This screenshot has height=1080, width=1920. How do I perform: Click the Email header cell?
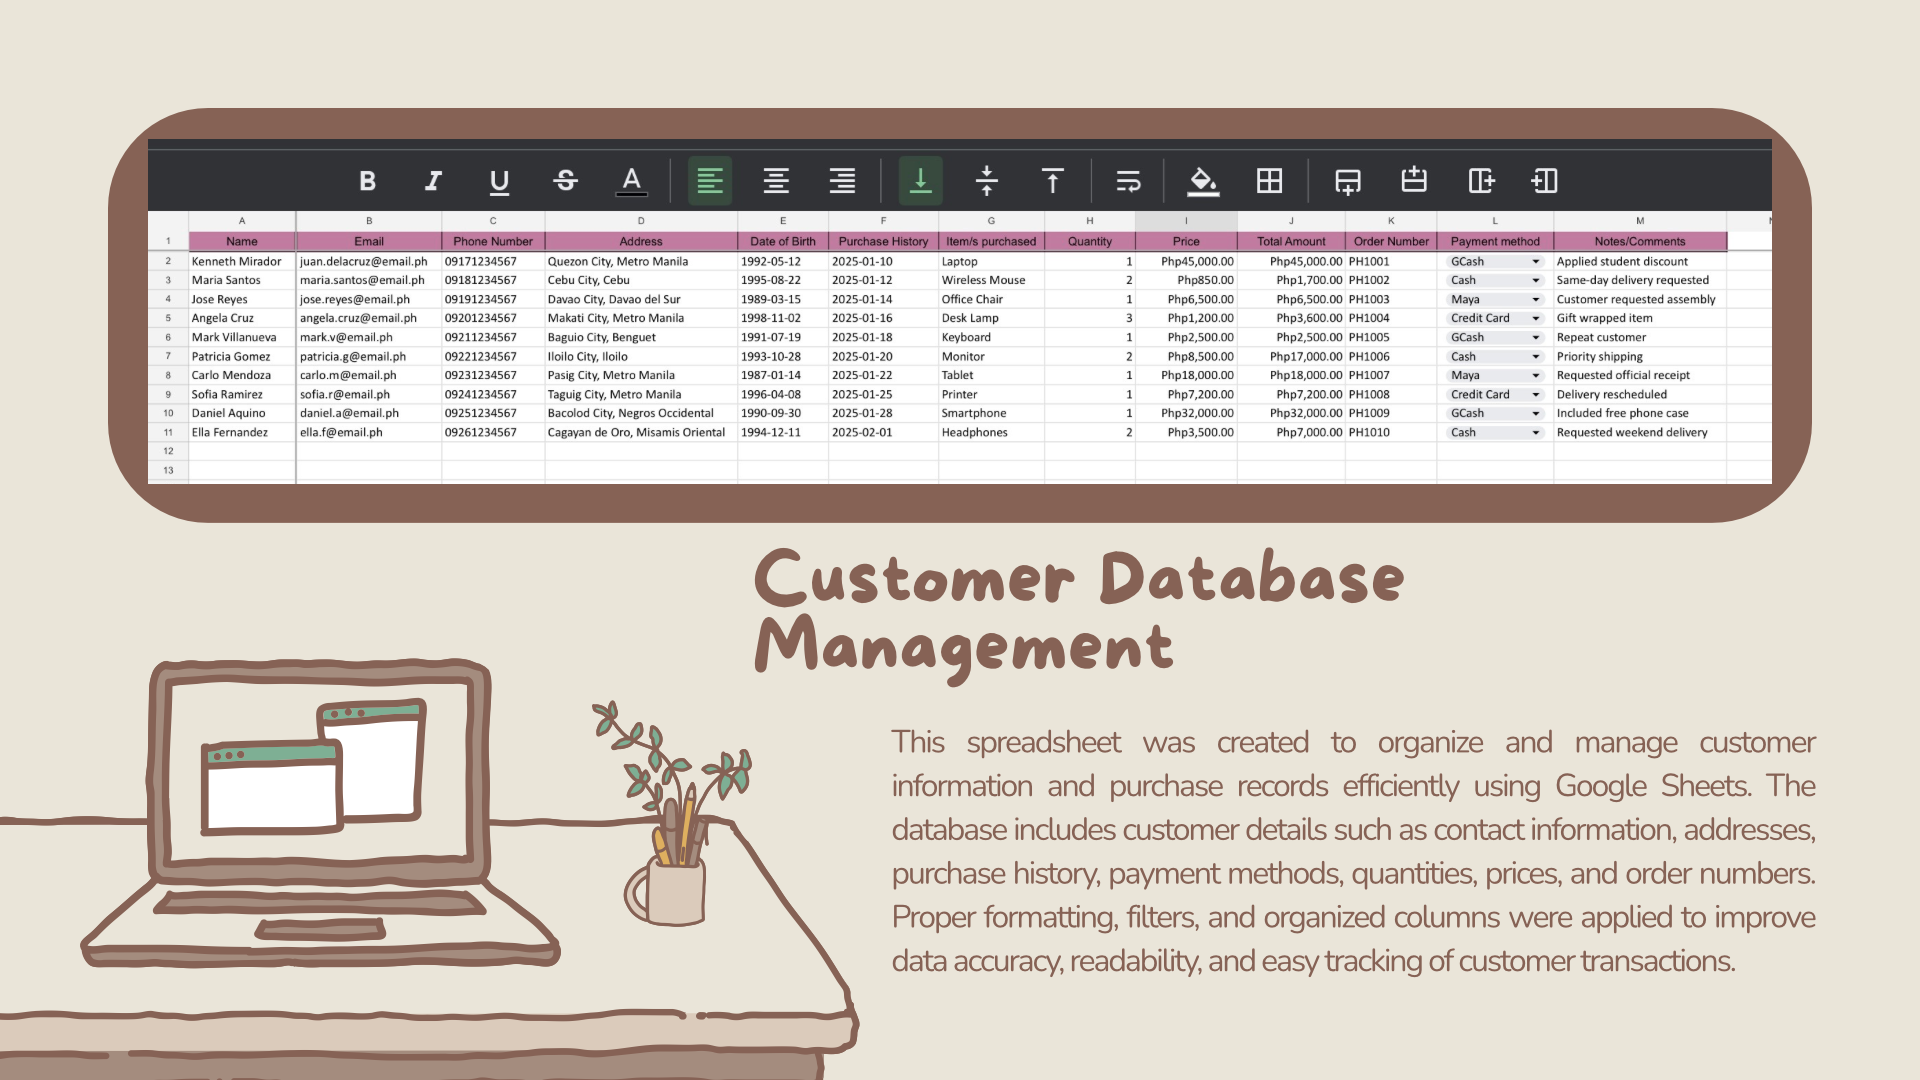[369, 241]
